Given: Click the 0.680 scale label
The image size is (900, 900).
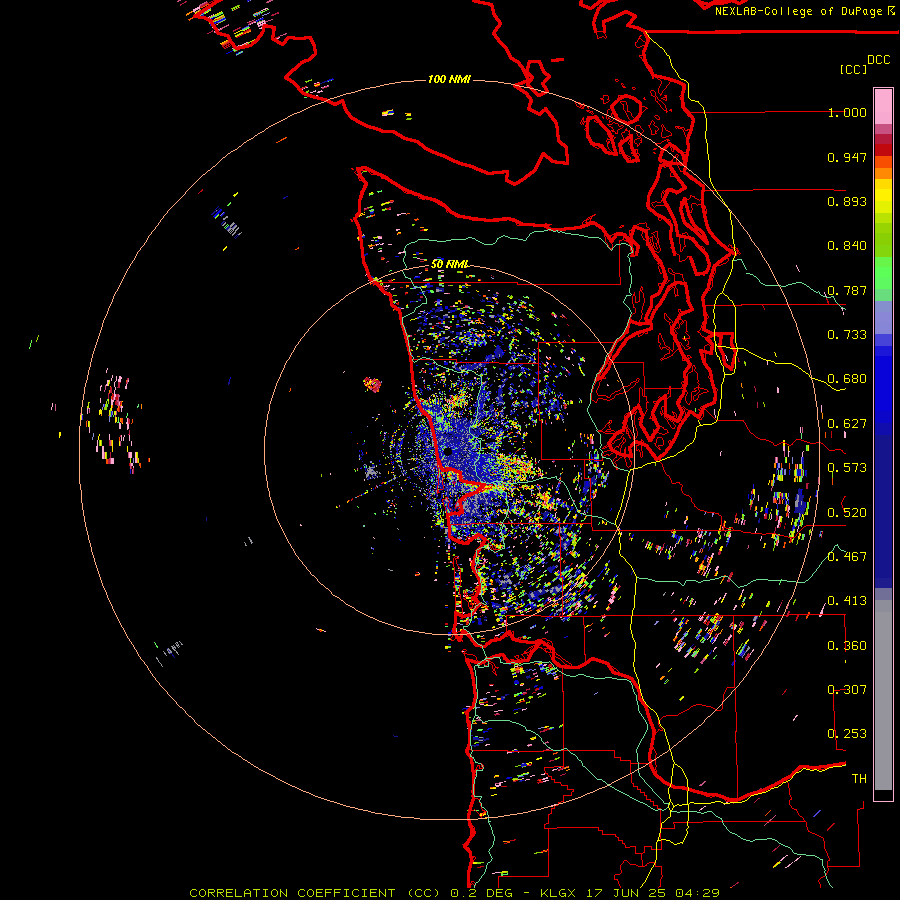Looking at the screenshot, I should point(847,379).
